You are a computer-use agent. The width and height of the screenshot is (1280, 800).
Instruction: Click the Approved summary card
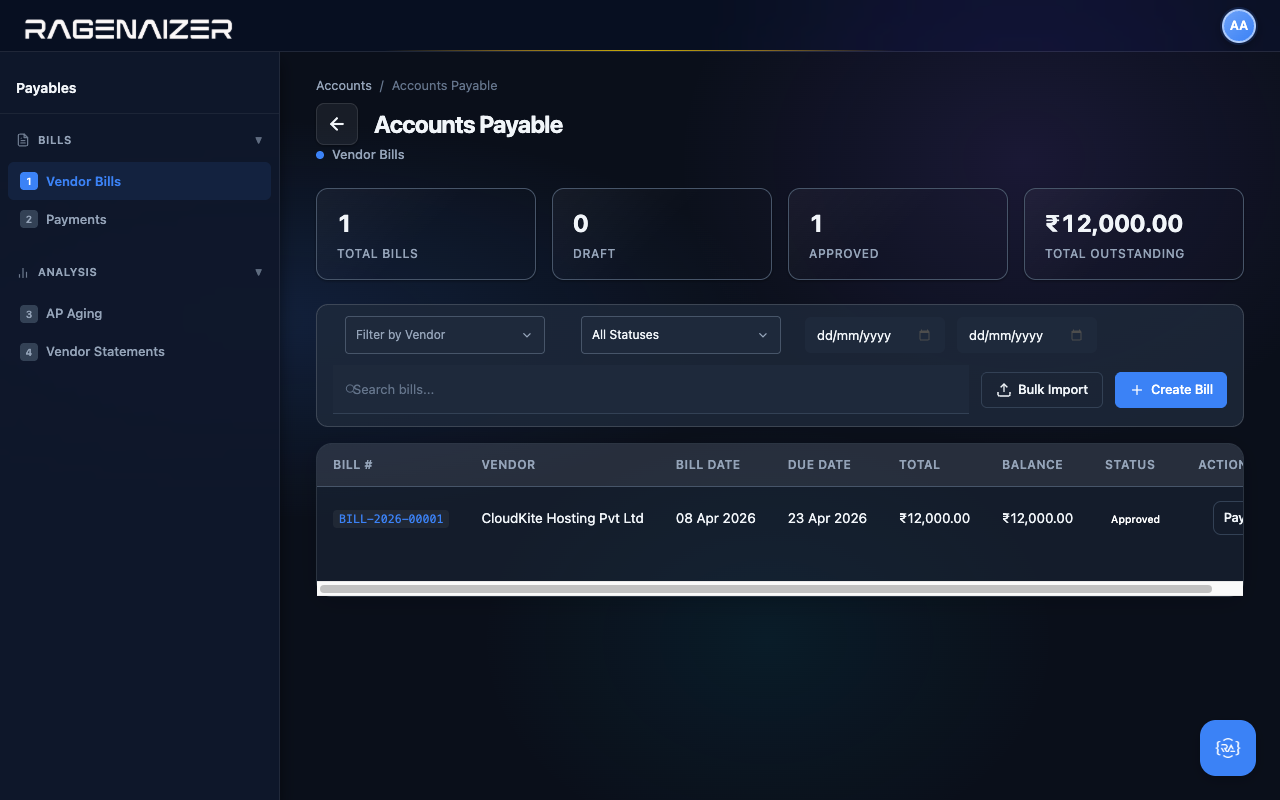[x=898, y=234]
